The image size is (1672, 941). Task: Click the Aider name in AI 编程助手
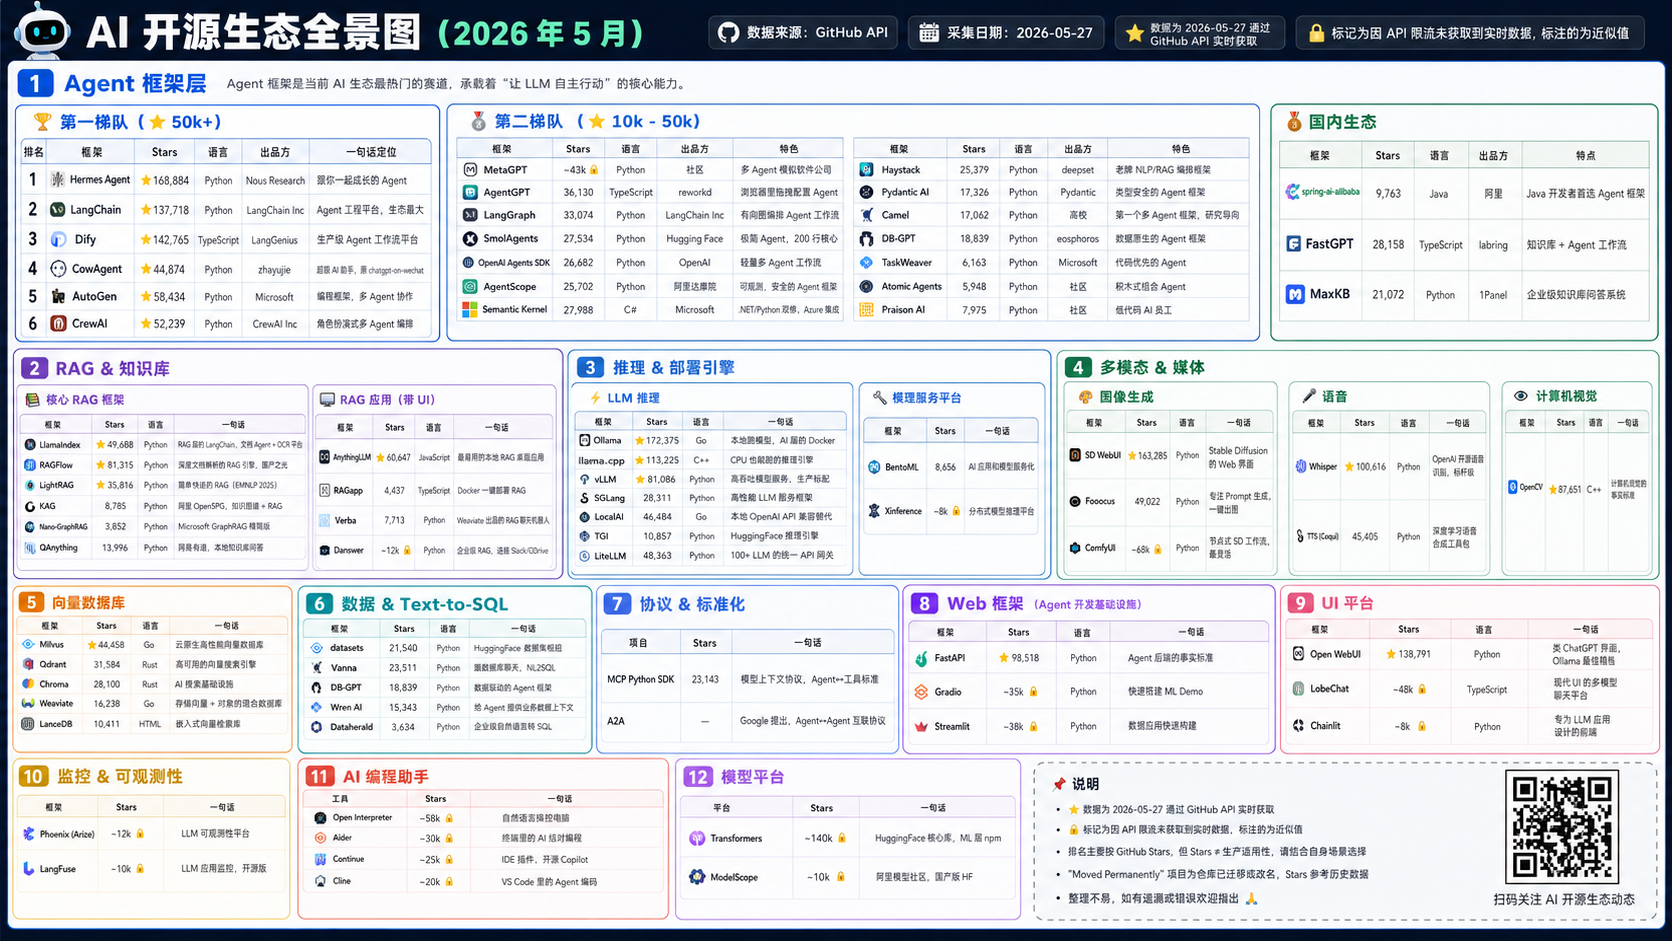click(343, 839)
